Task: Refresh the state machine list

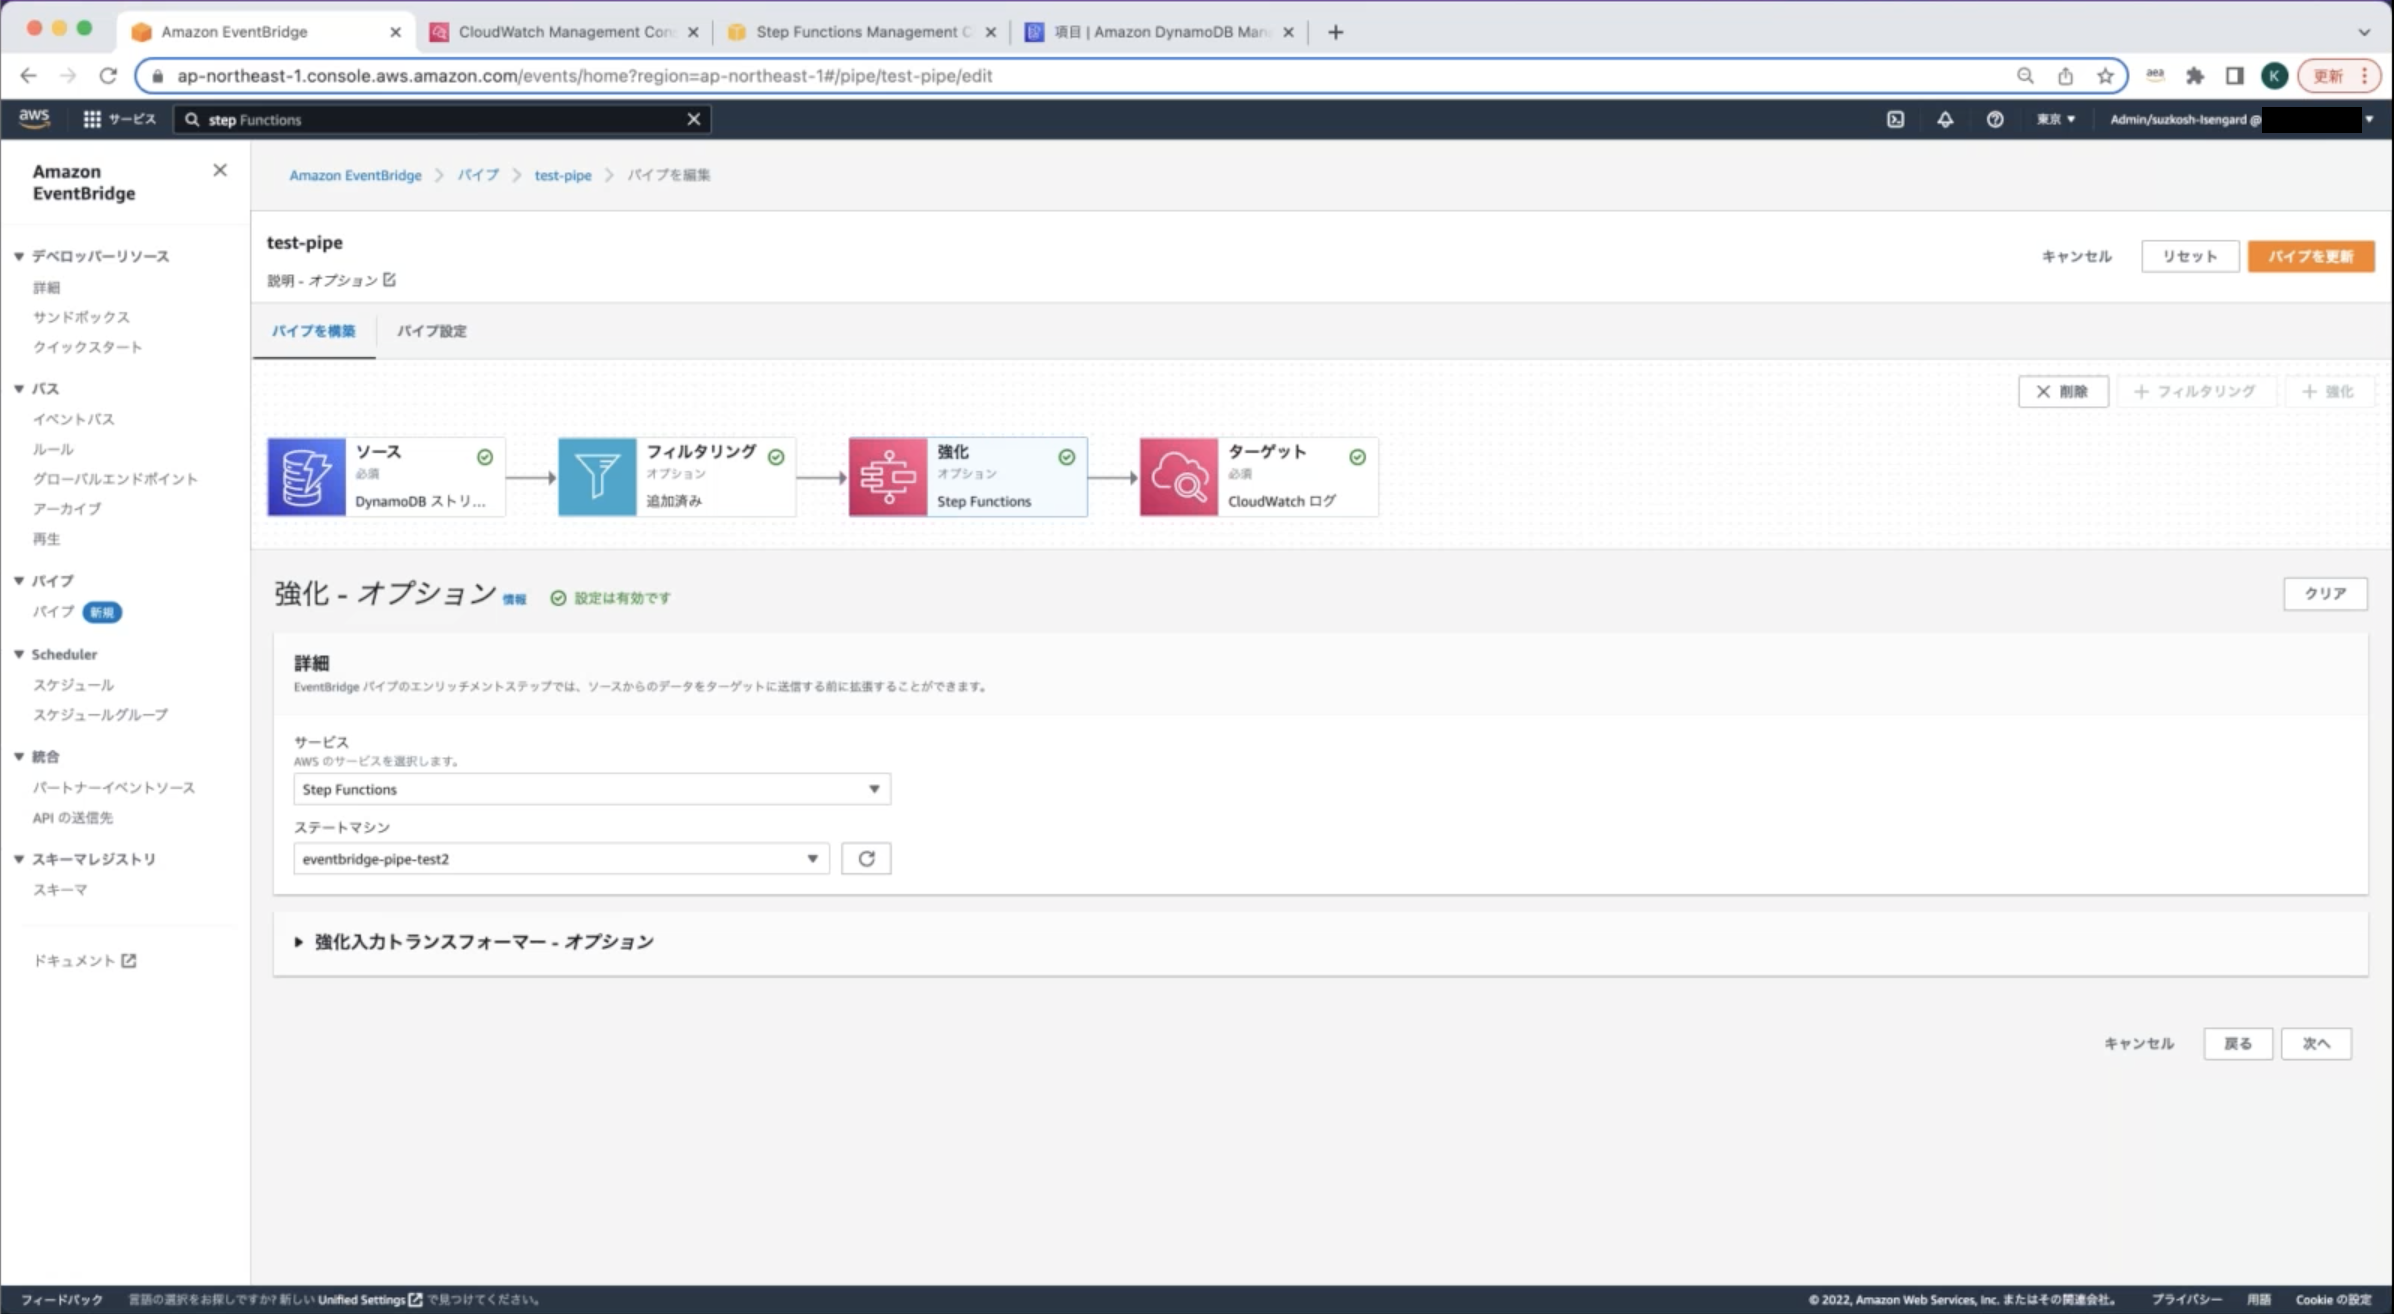Action: tap(866, 858)
